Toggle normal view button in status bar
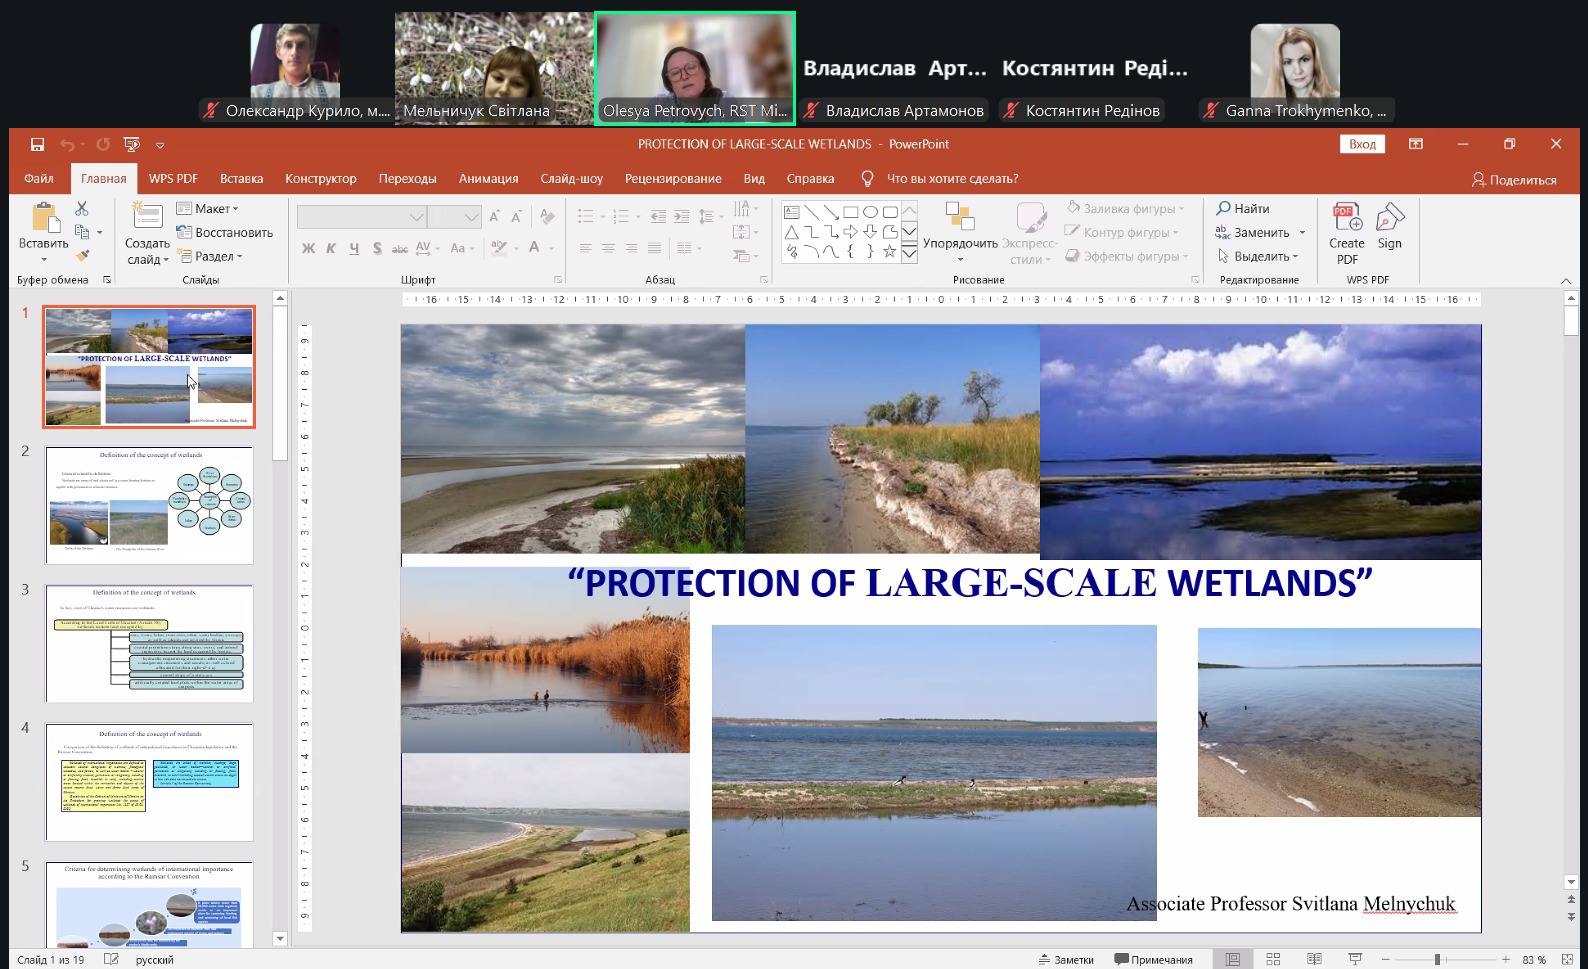This screenshot has width=1588, height=969. pos(1233,960)
